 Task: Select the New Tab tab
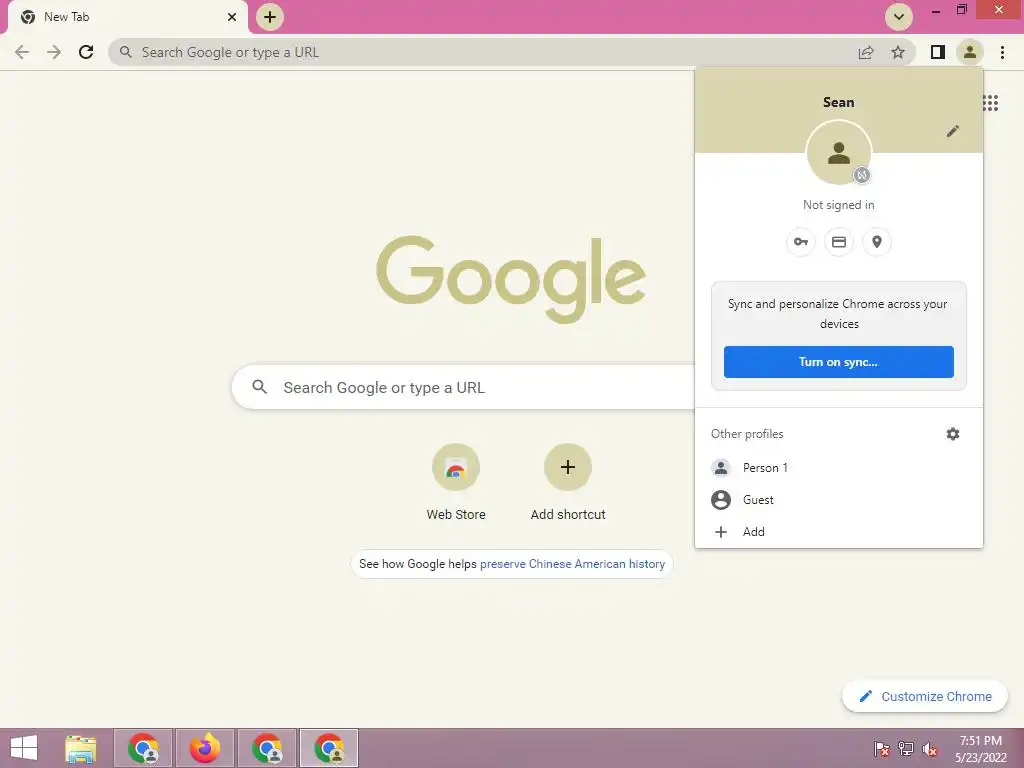[x=127, y=17]
